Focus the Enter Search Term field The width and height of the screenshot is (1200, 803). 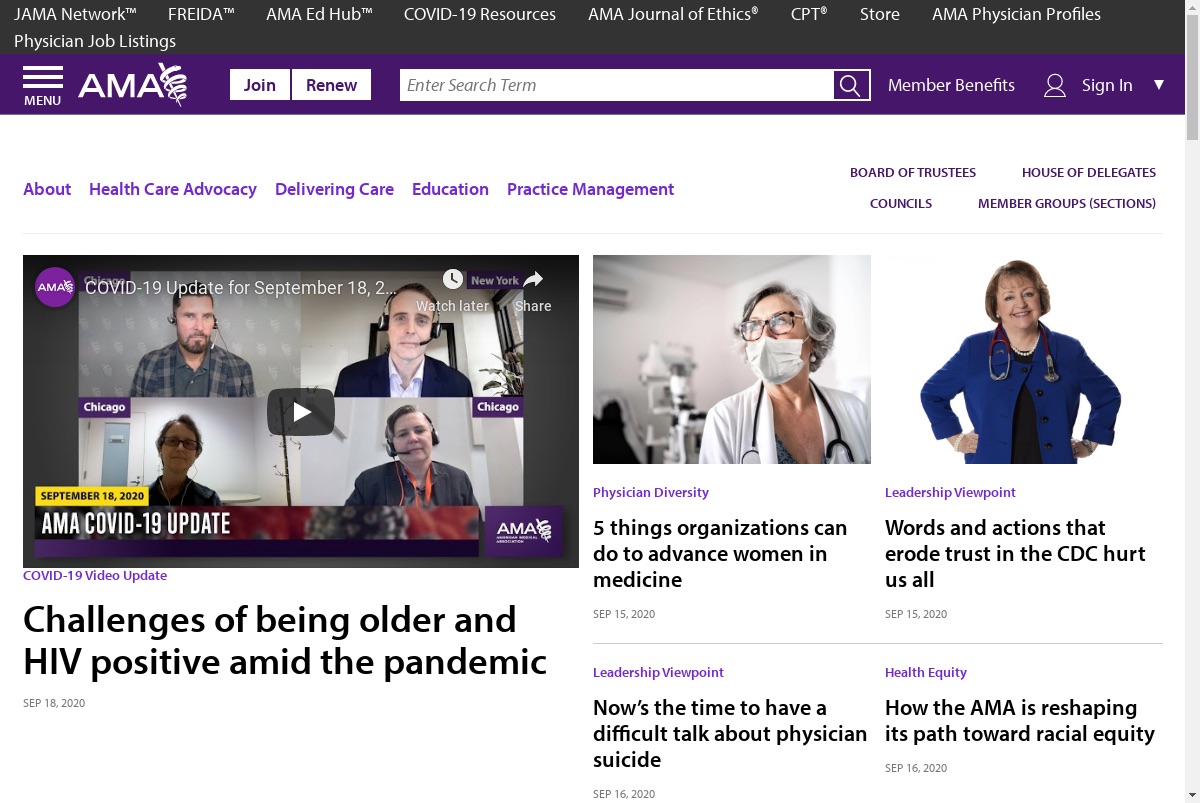(617, 85)
